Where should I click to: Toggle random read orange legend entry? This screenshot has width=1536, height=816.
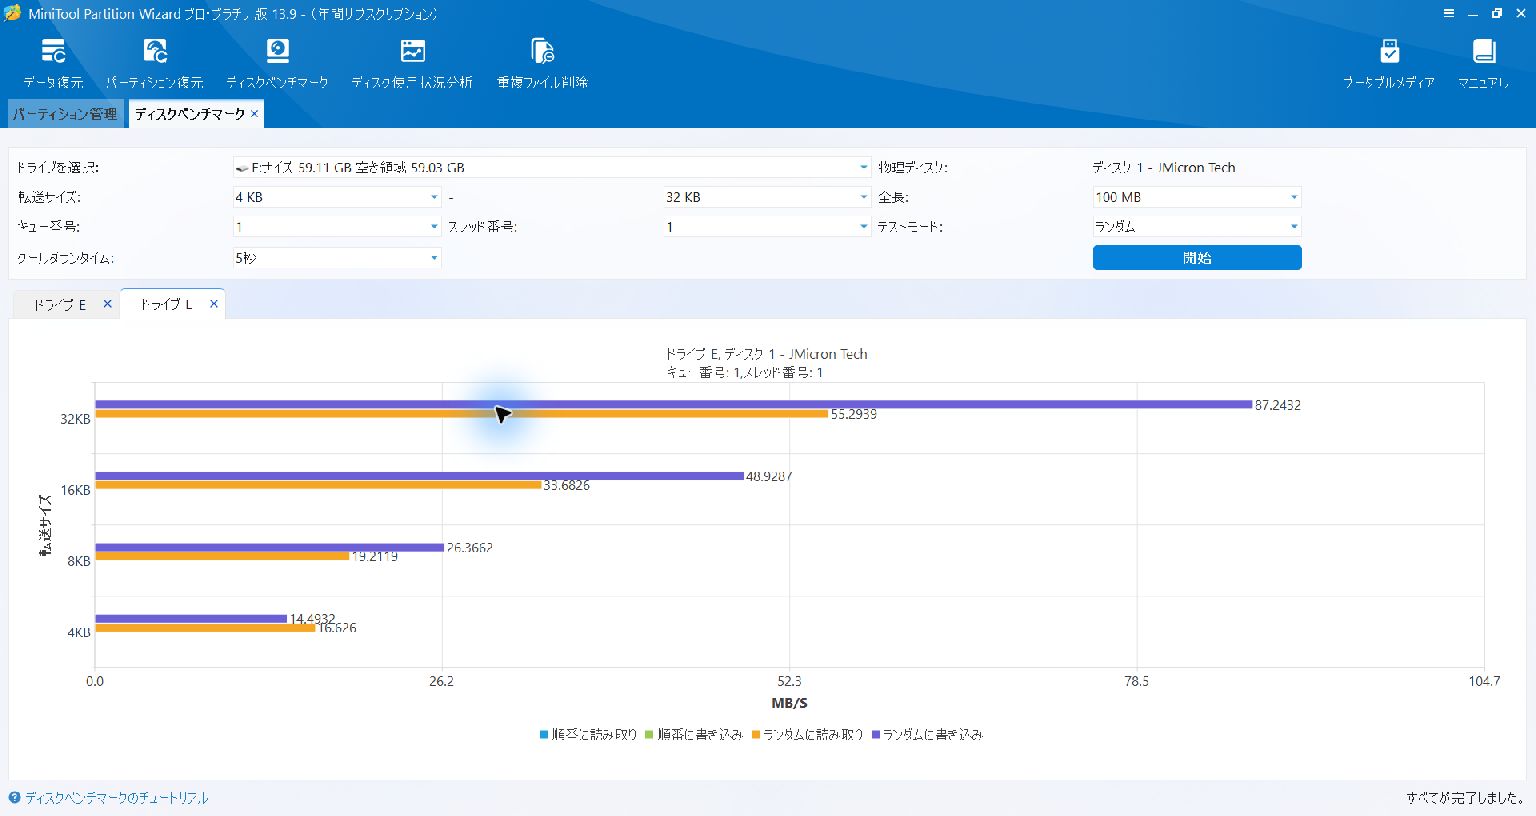pos(808,735)
